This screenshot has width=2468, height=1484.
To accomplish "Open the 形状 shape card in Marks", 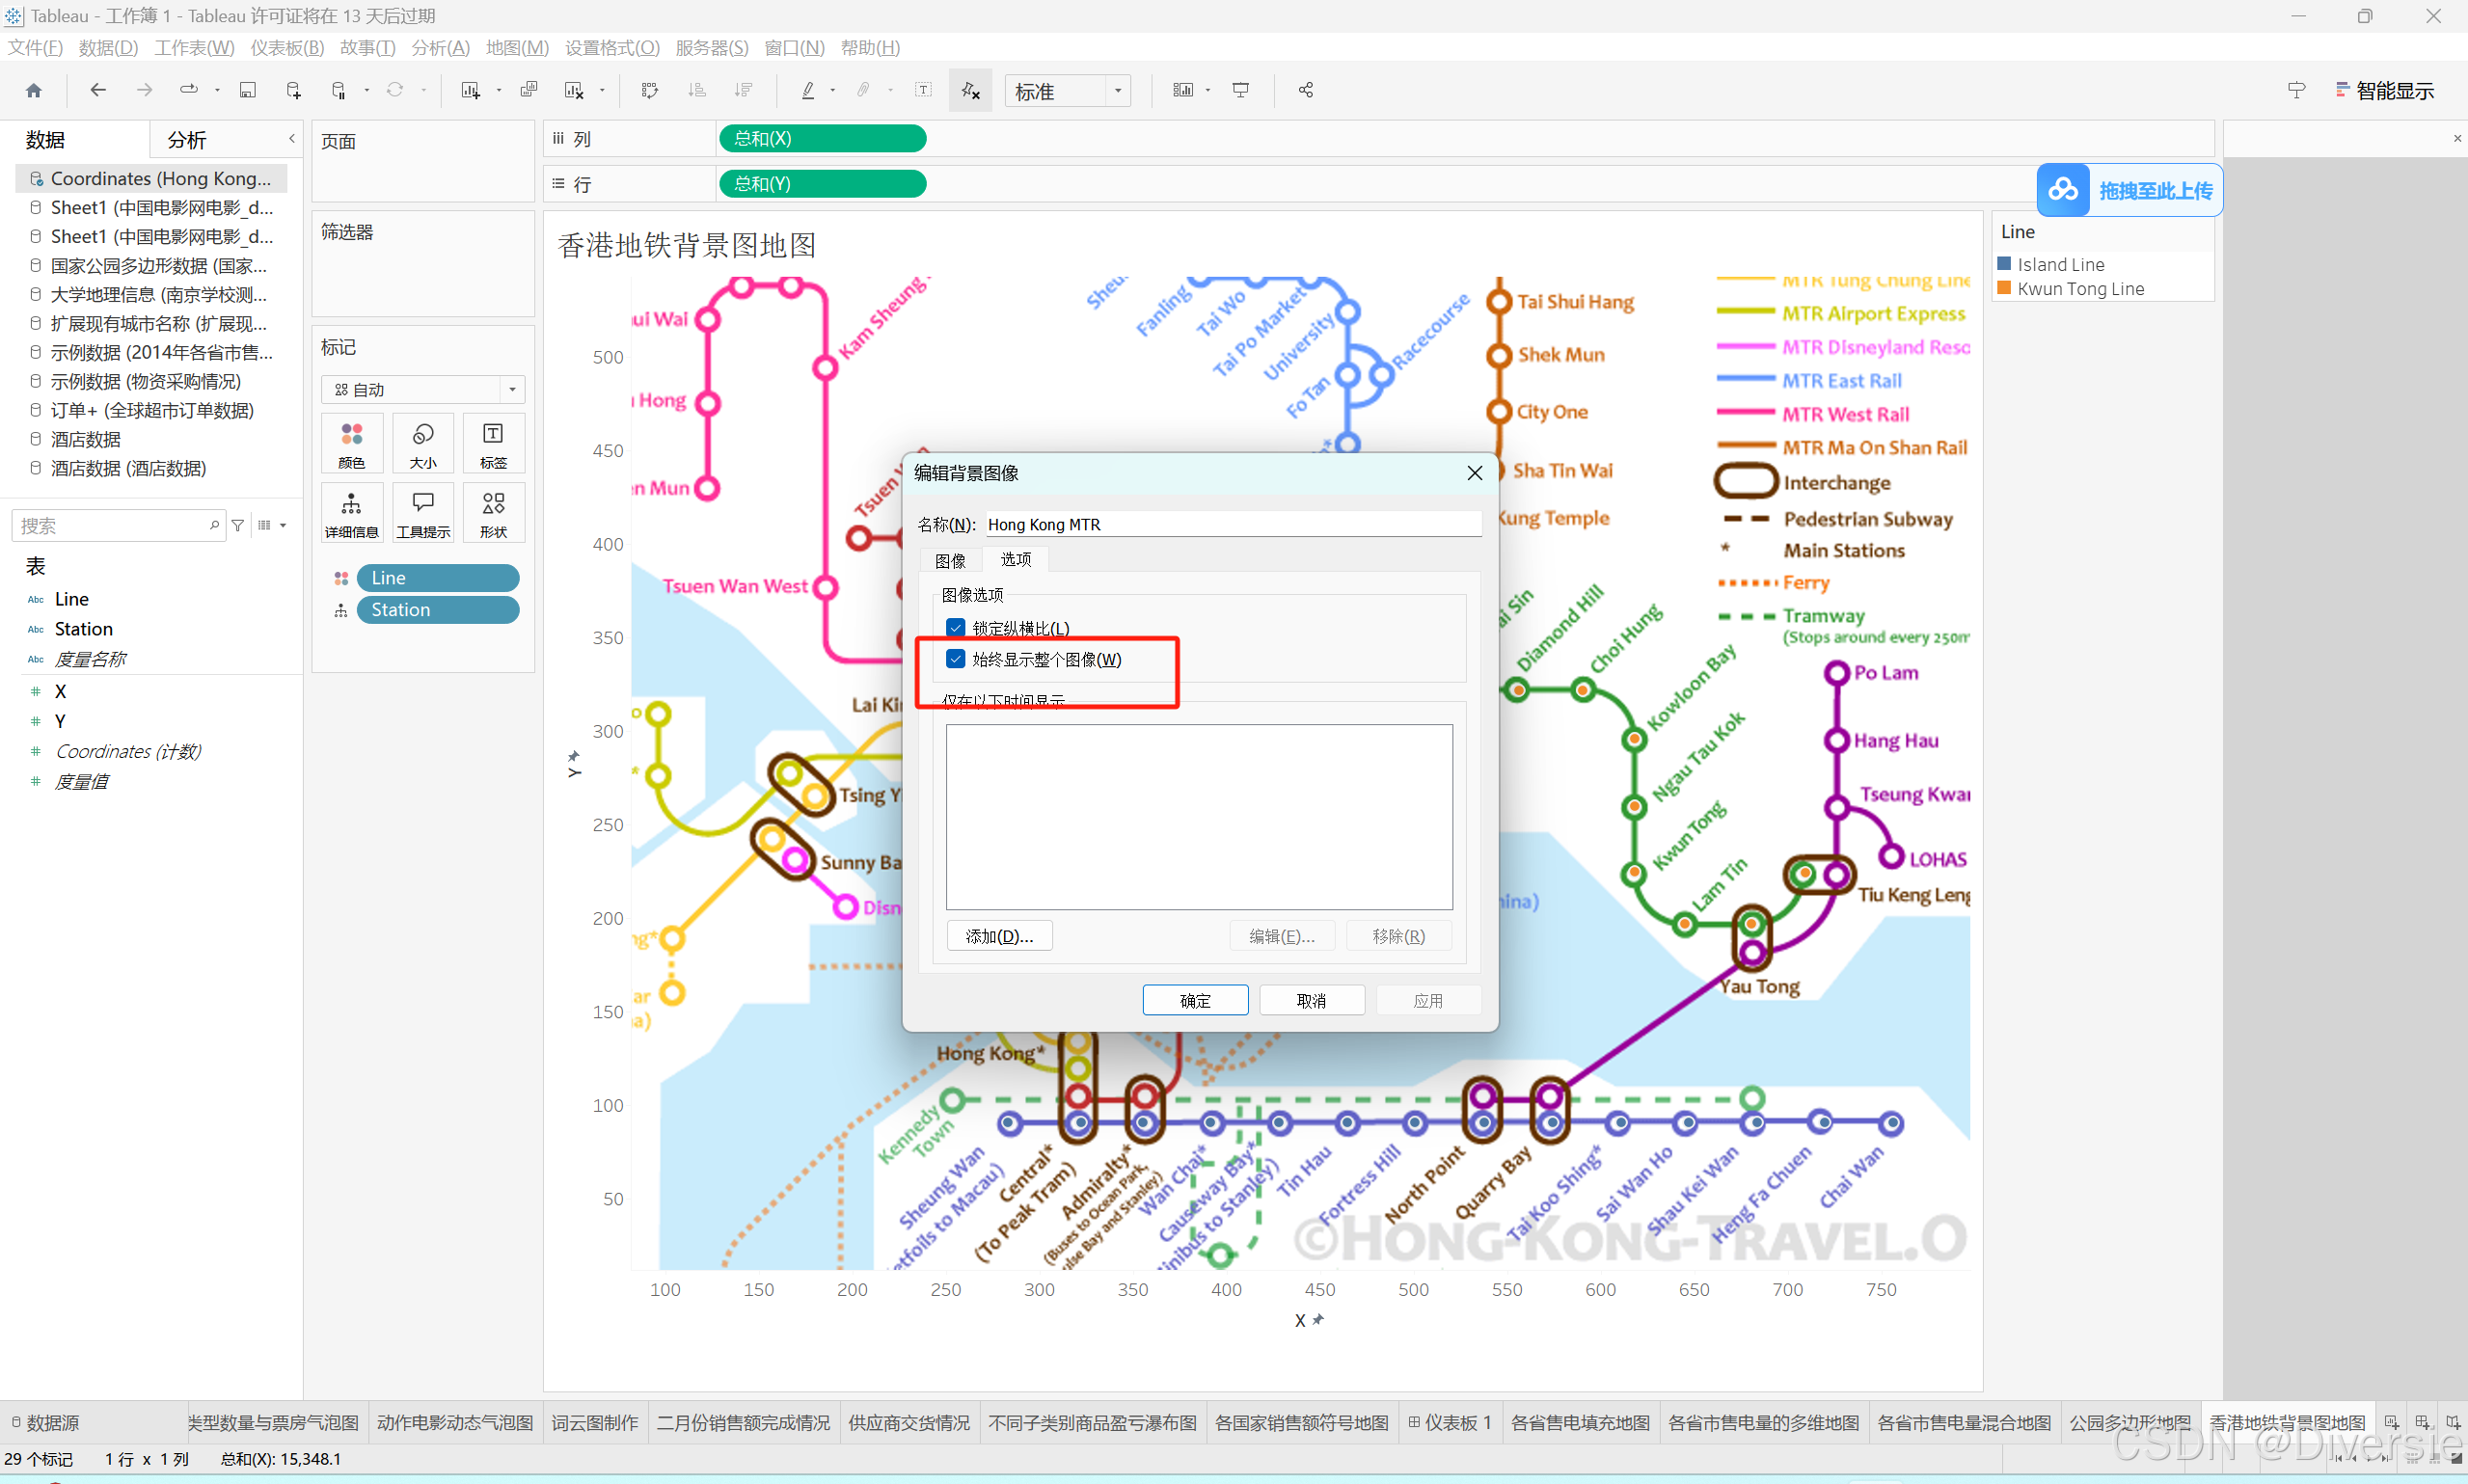I will click(x=493, y=513).
